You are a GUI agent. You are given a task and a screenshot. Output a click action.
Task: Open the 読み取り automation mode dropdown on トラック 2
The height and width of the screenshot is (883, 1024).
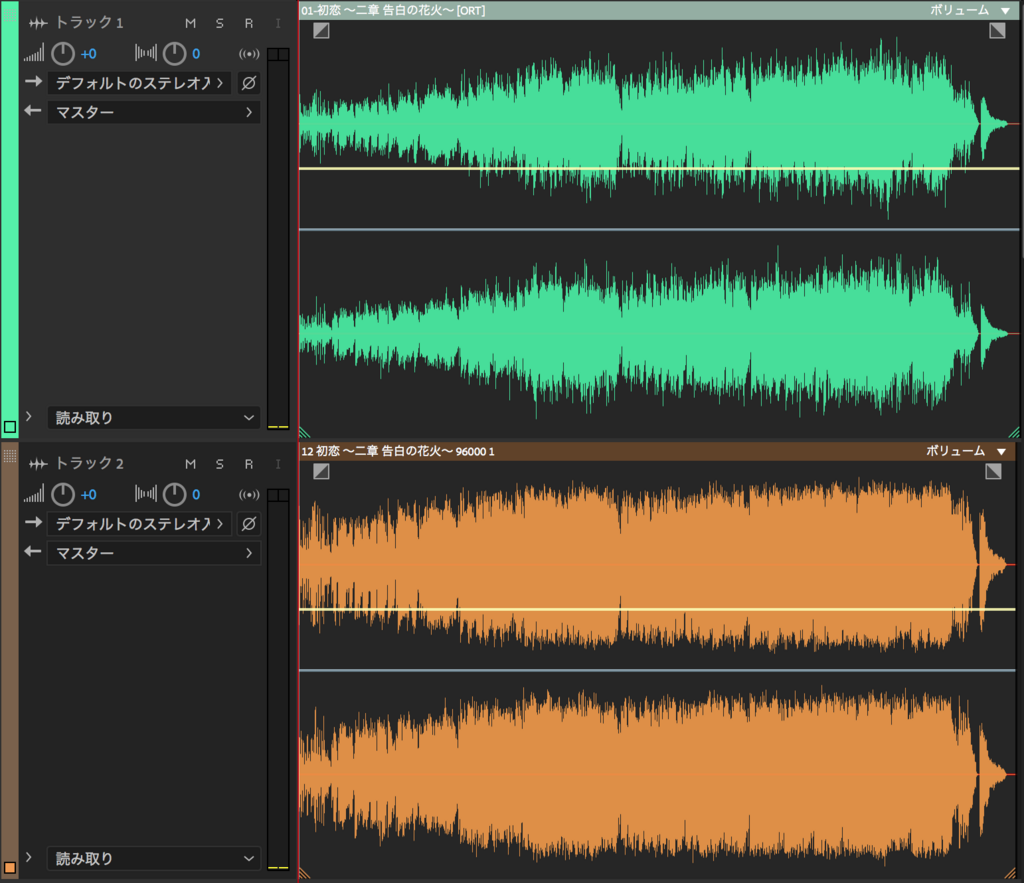coord(154,859)
